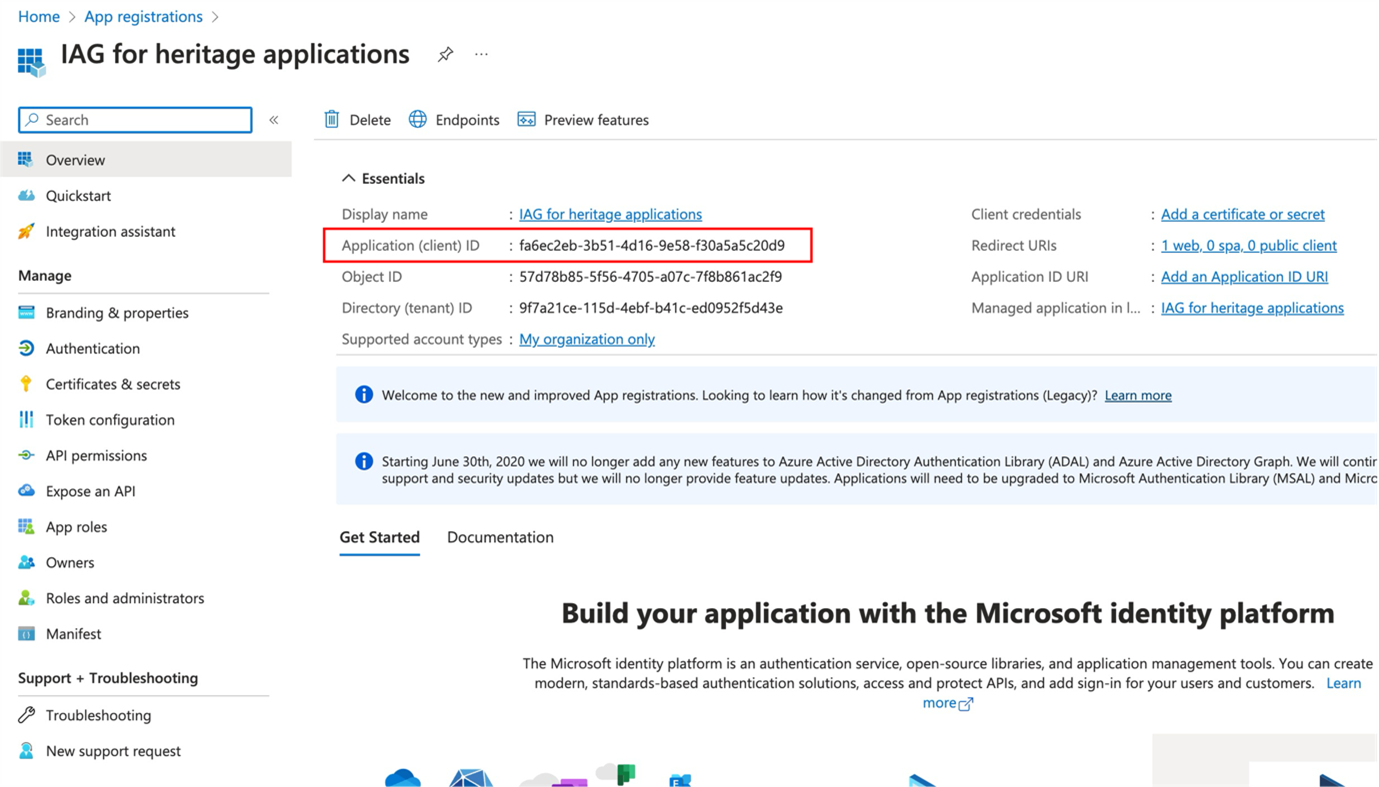
Task: Click My organization only link
Action: click(587, 339)
